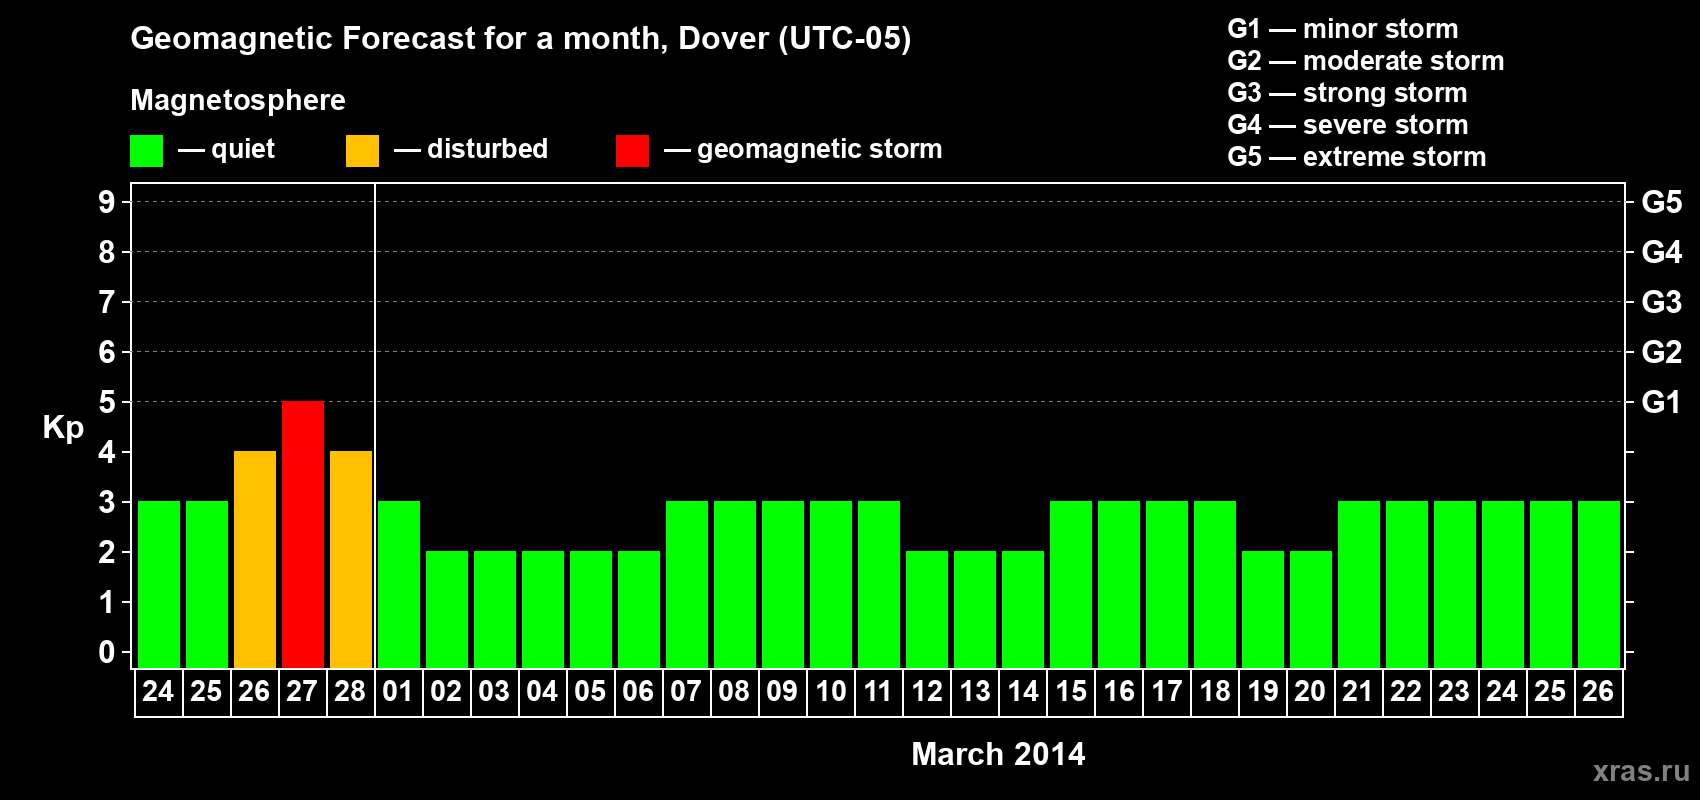Click the date label 14
Screen dimensions: 1700x800
pos(1023,692)
